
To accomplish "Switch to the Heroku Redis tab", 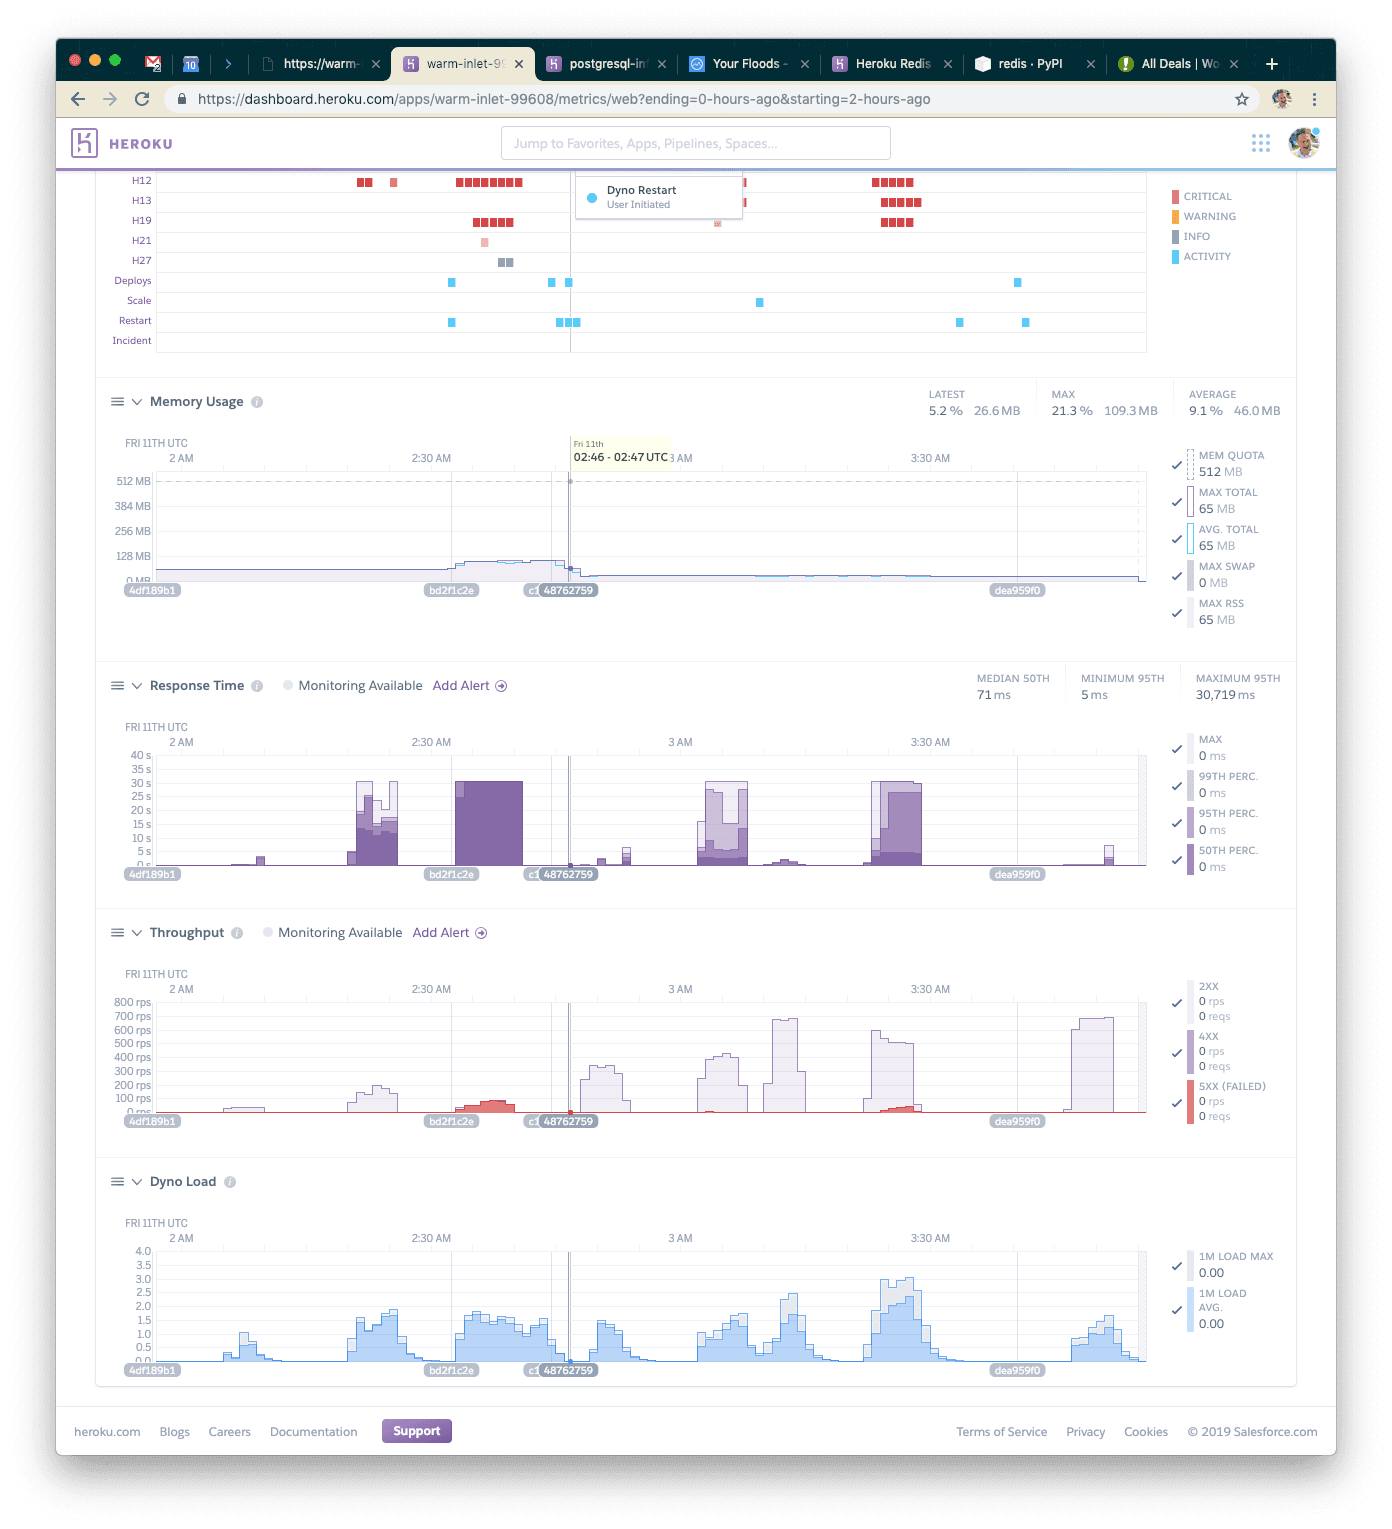I will click(892, 64).
